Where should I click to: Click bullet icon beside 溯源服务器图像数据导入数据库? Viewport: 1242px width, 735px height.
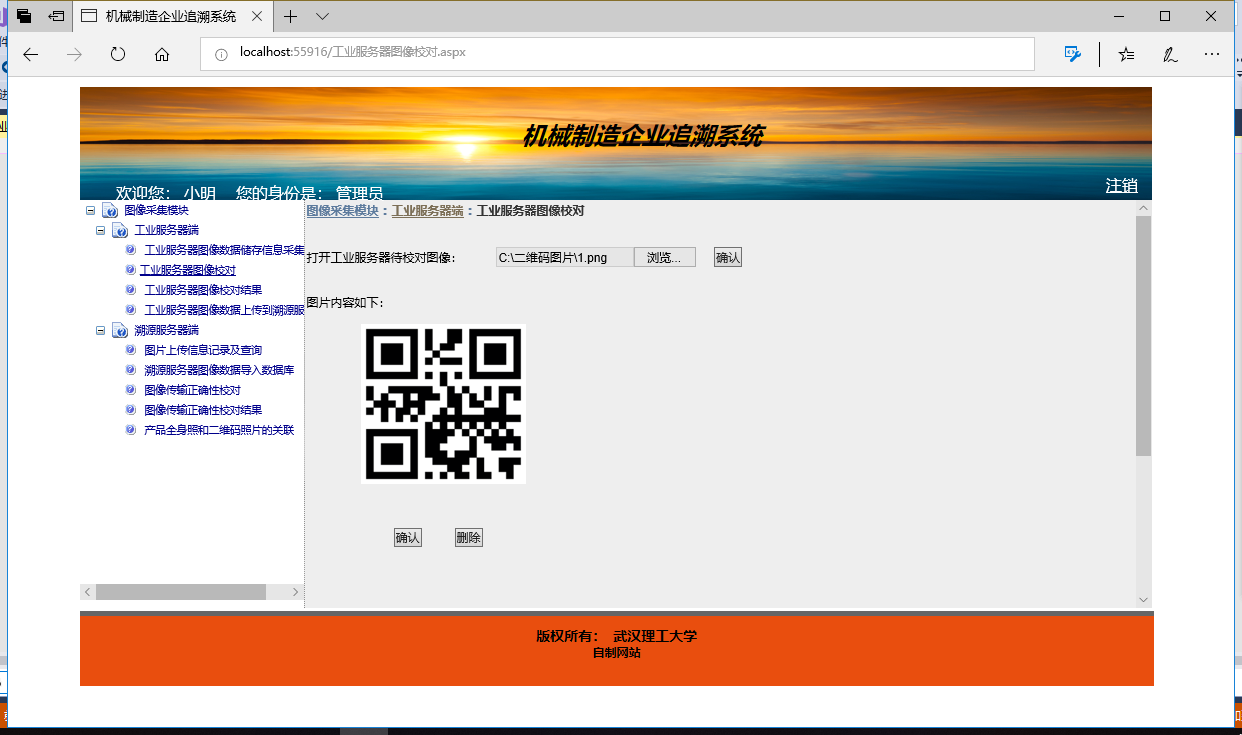pos(131,370)
